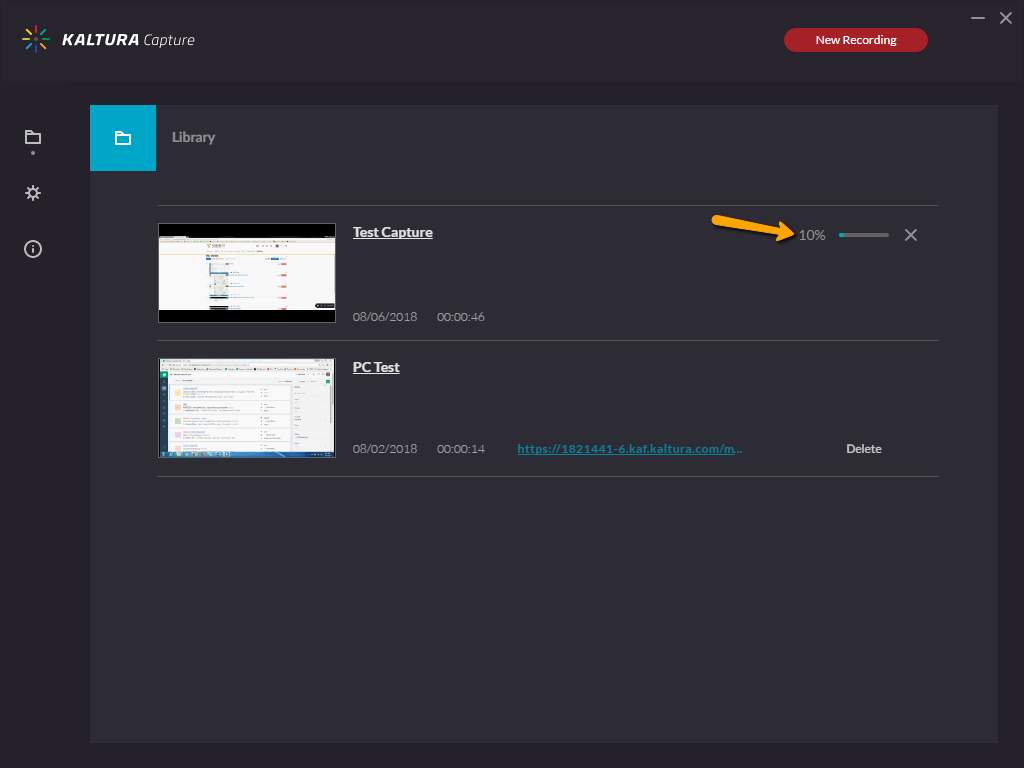Start a New Recording
Image resolution: width=1024 pixels, height=768 pixels.
pyautogui.click(x=855, y=39)
